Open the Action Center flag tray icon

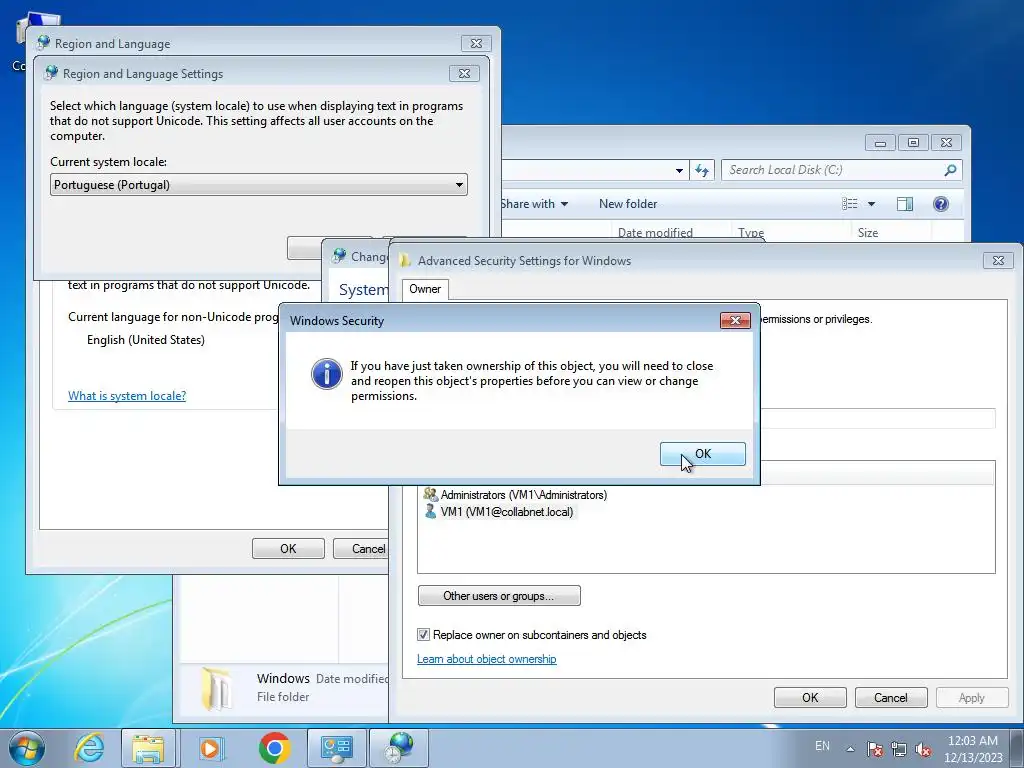click(x=874, y=749)
